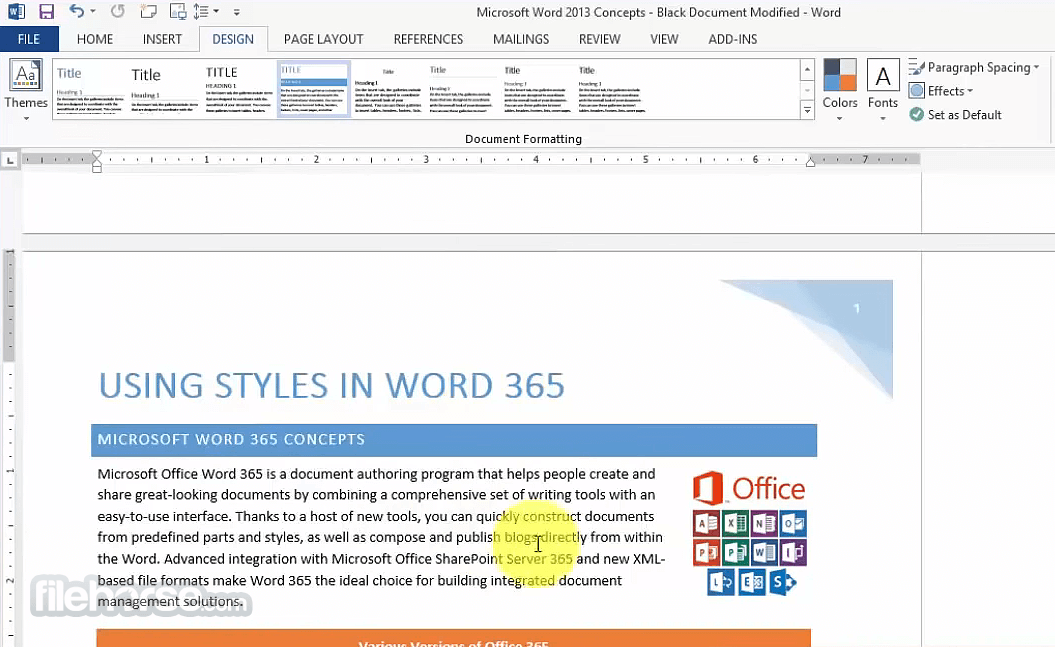Click the Effects circle icon
Screen dimensions: 1055x647
916,91
